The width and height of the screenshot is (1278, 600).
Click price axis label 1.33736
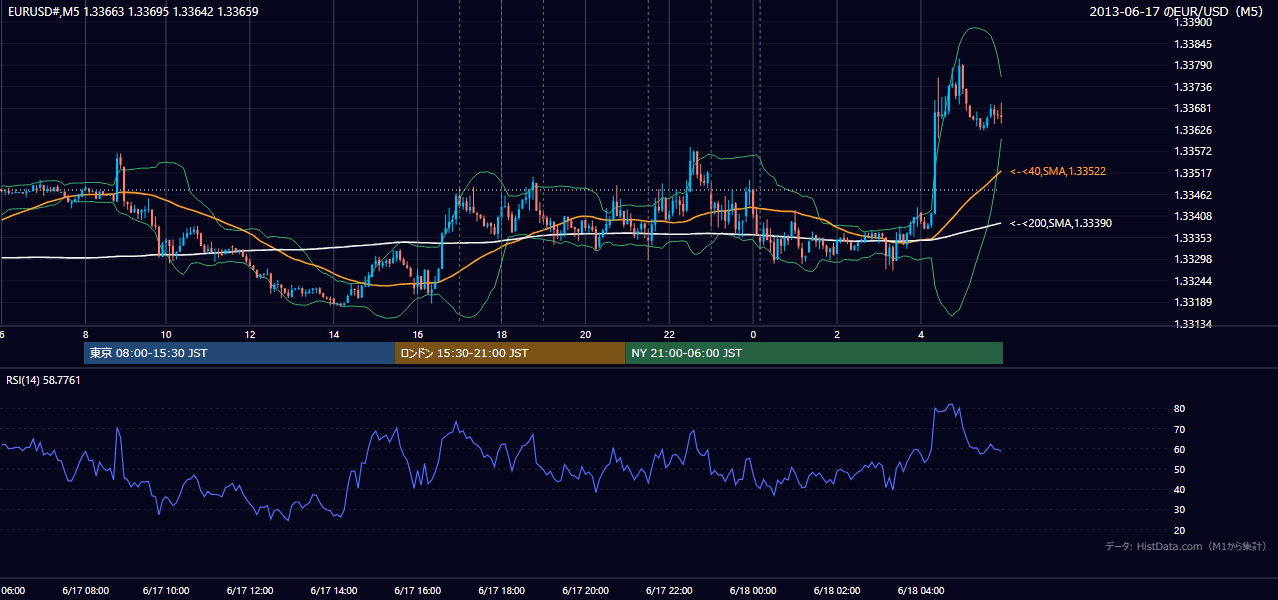[x=1191, y=88]
